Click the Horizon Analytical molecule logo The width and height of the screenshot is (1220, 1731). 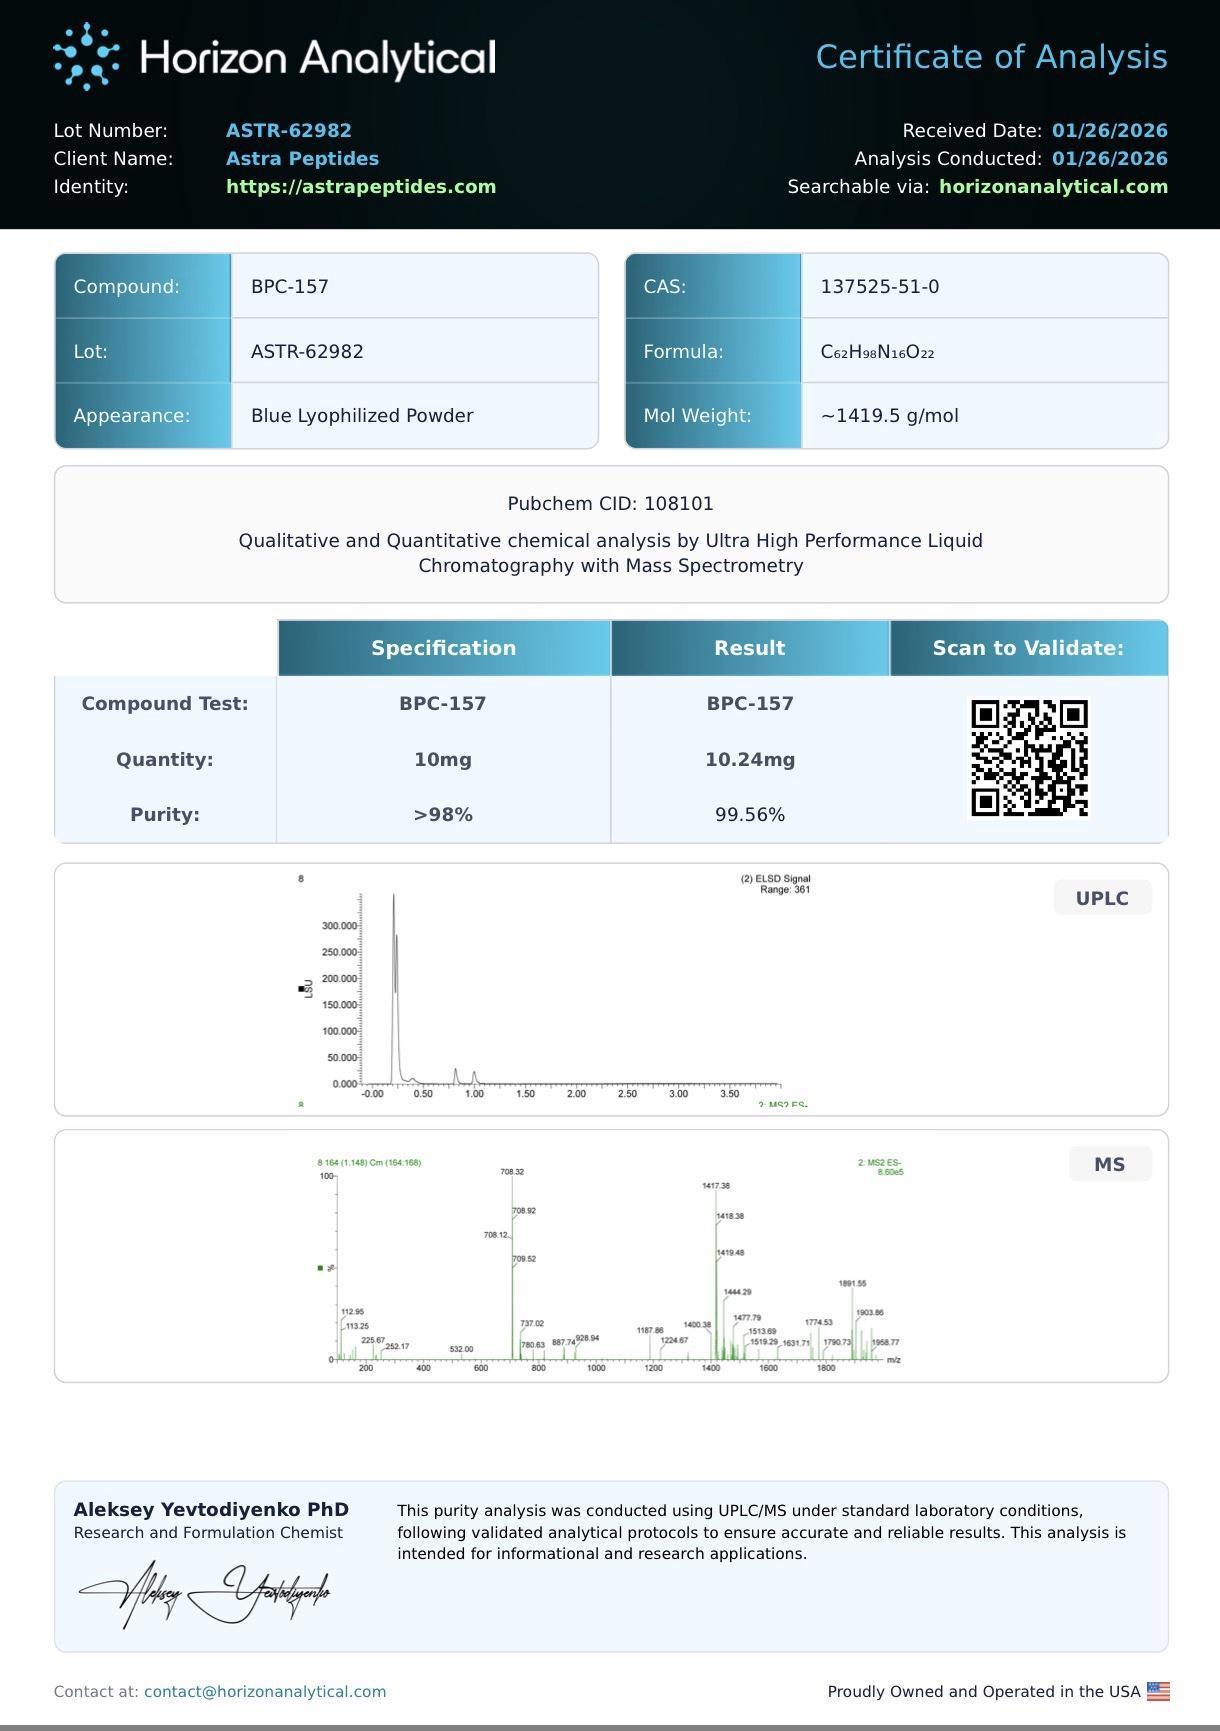point(86,57)
